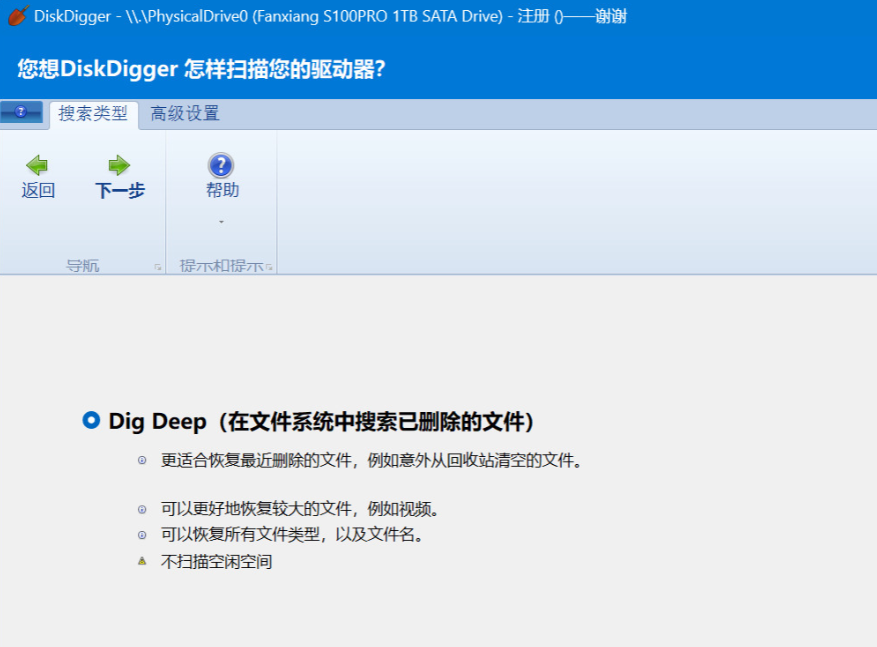Open the blue question-mark menu beside the tabs
877x647 pixels.
pos(21,112)
